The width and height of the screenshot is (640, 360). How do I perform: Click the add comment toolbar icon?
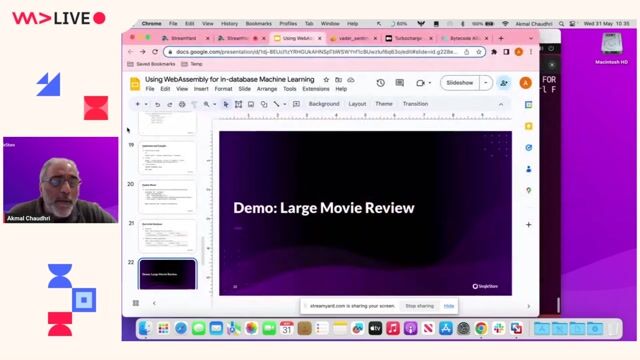click(x=296, y=104)
